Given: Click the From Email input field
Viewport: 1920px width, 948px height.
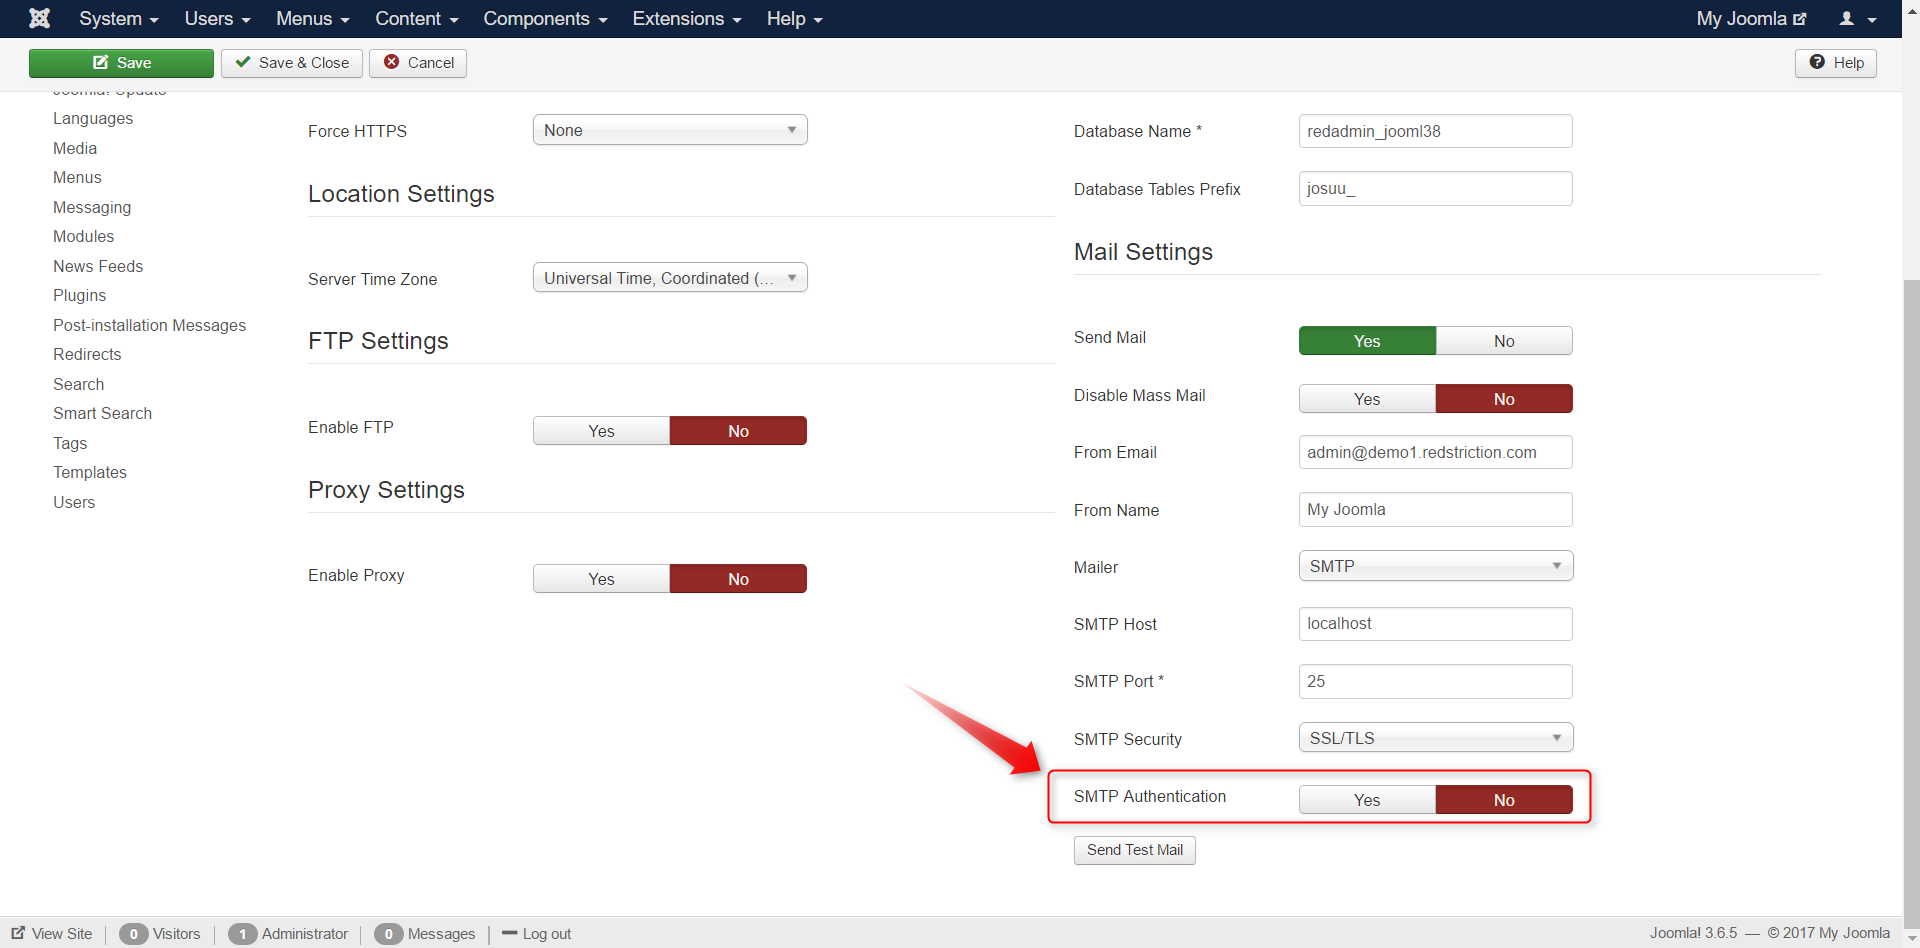Looking at the screenshot, I should [1436, 452].
